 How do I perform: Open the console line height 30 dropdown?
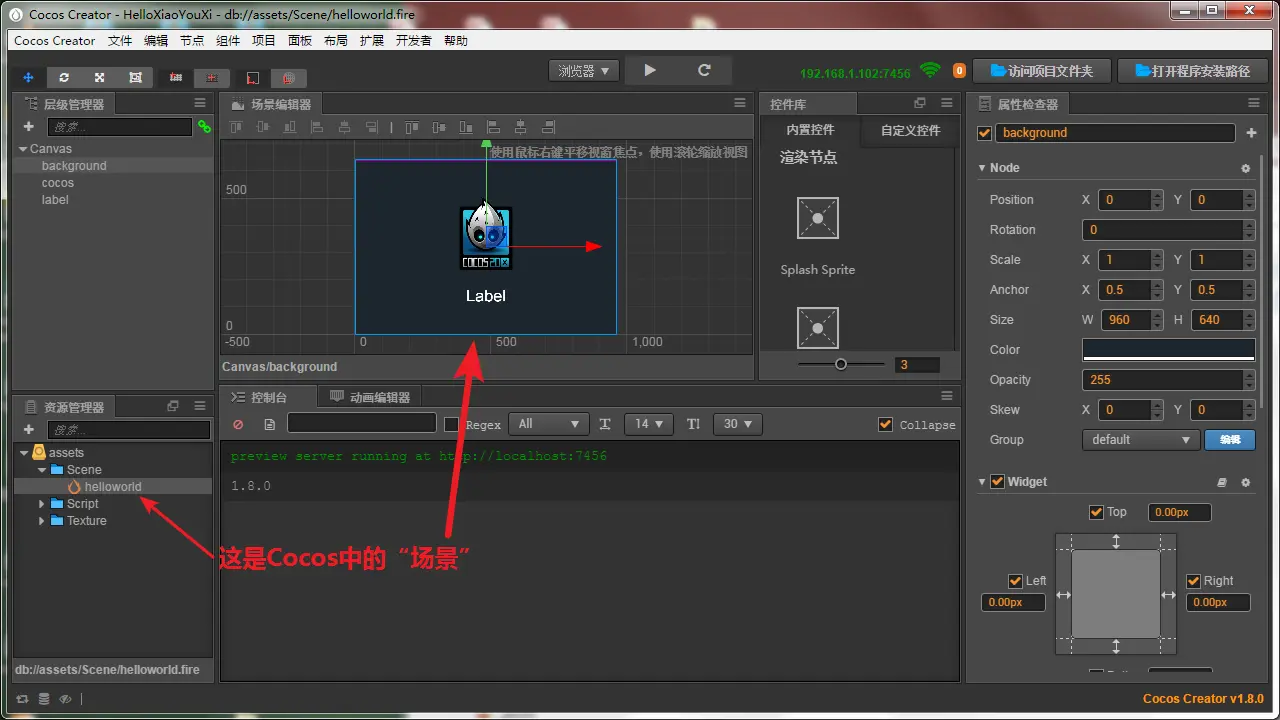point(738,424)
